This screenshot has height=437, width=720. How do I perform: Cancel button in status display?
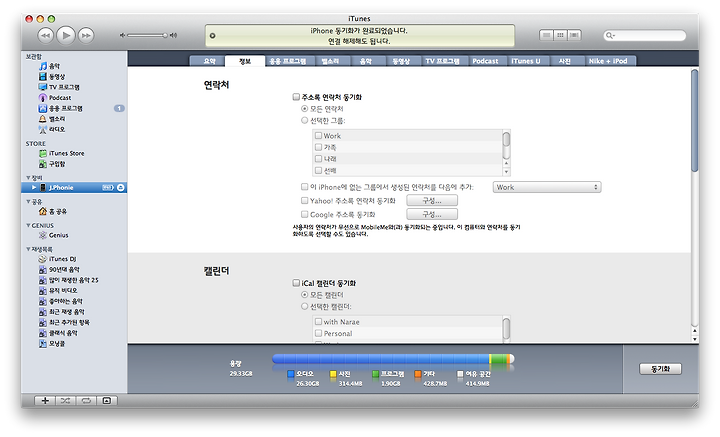click(212, 36)
